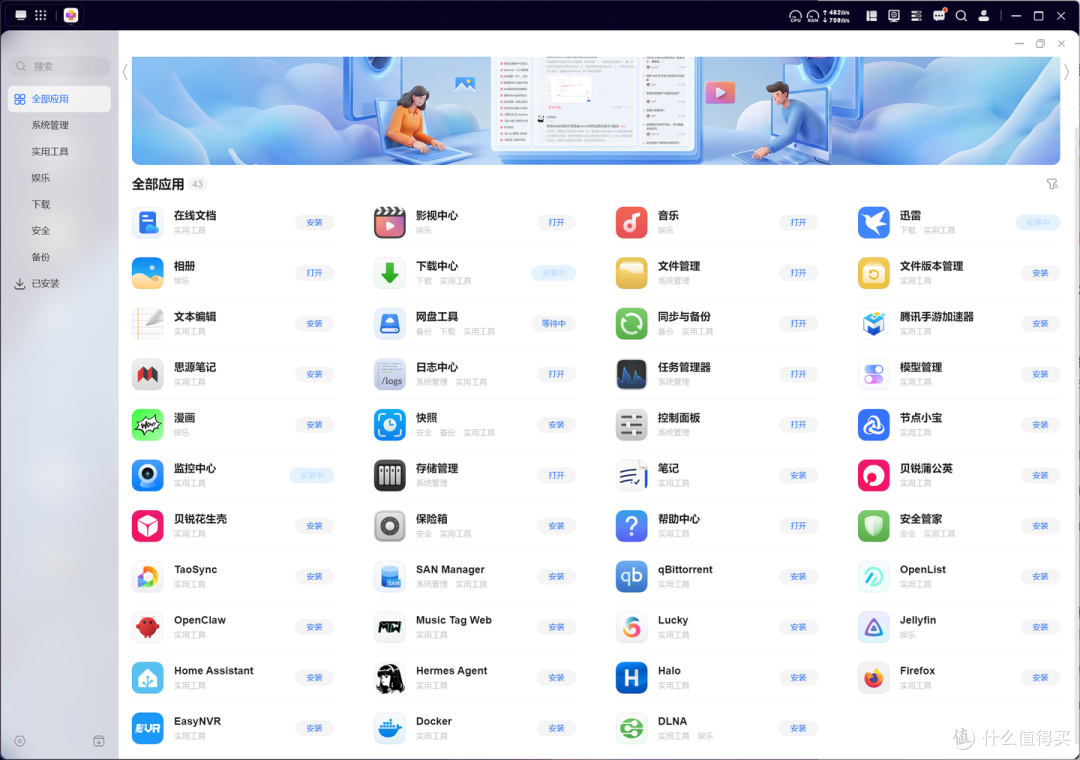Viewport: 1080px width, 760px height.
Task: Click the Home Assistant app icon
Action: (x=147, y=677)
